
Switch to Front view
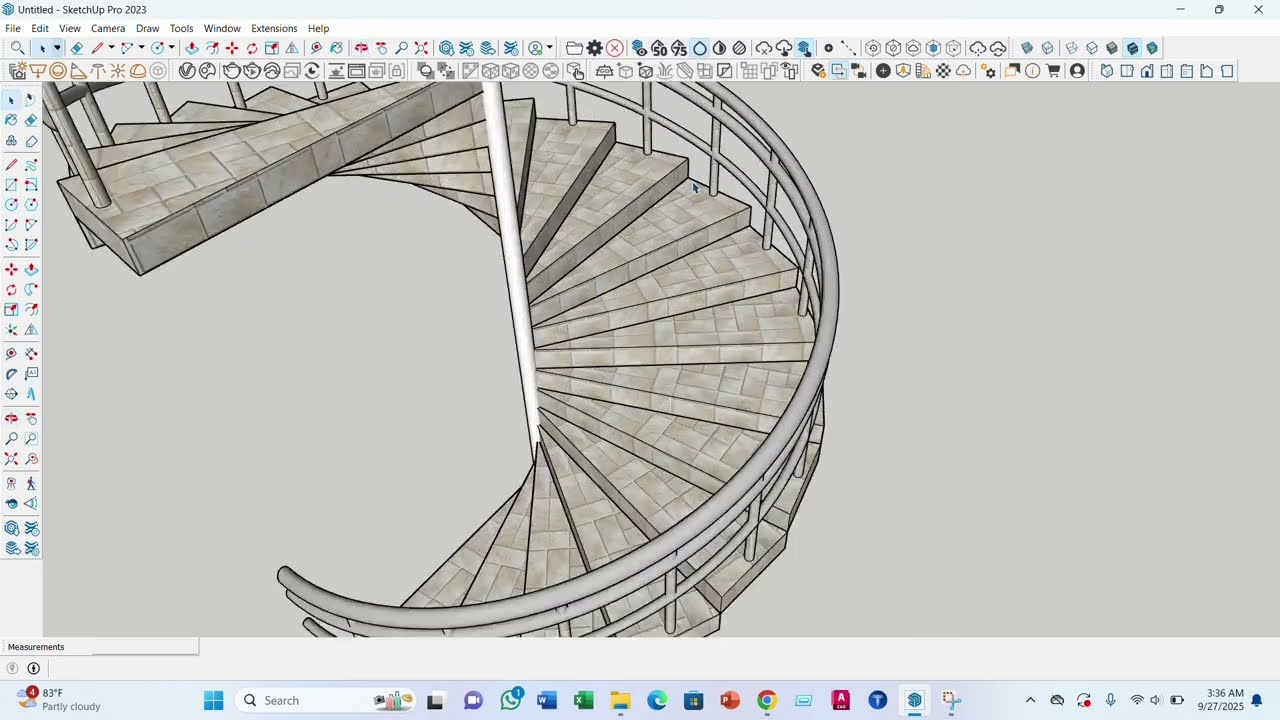1147,71
